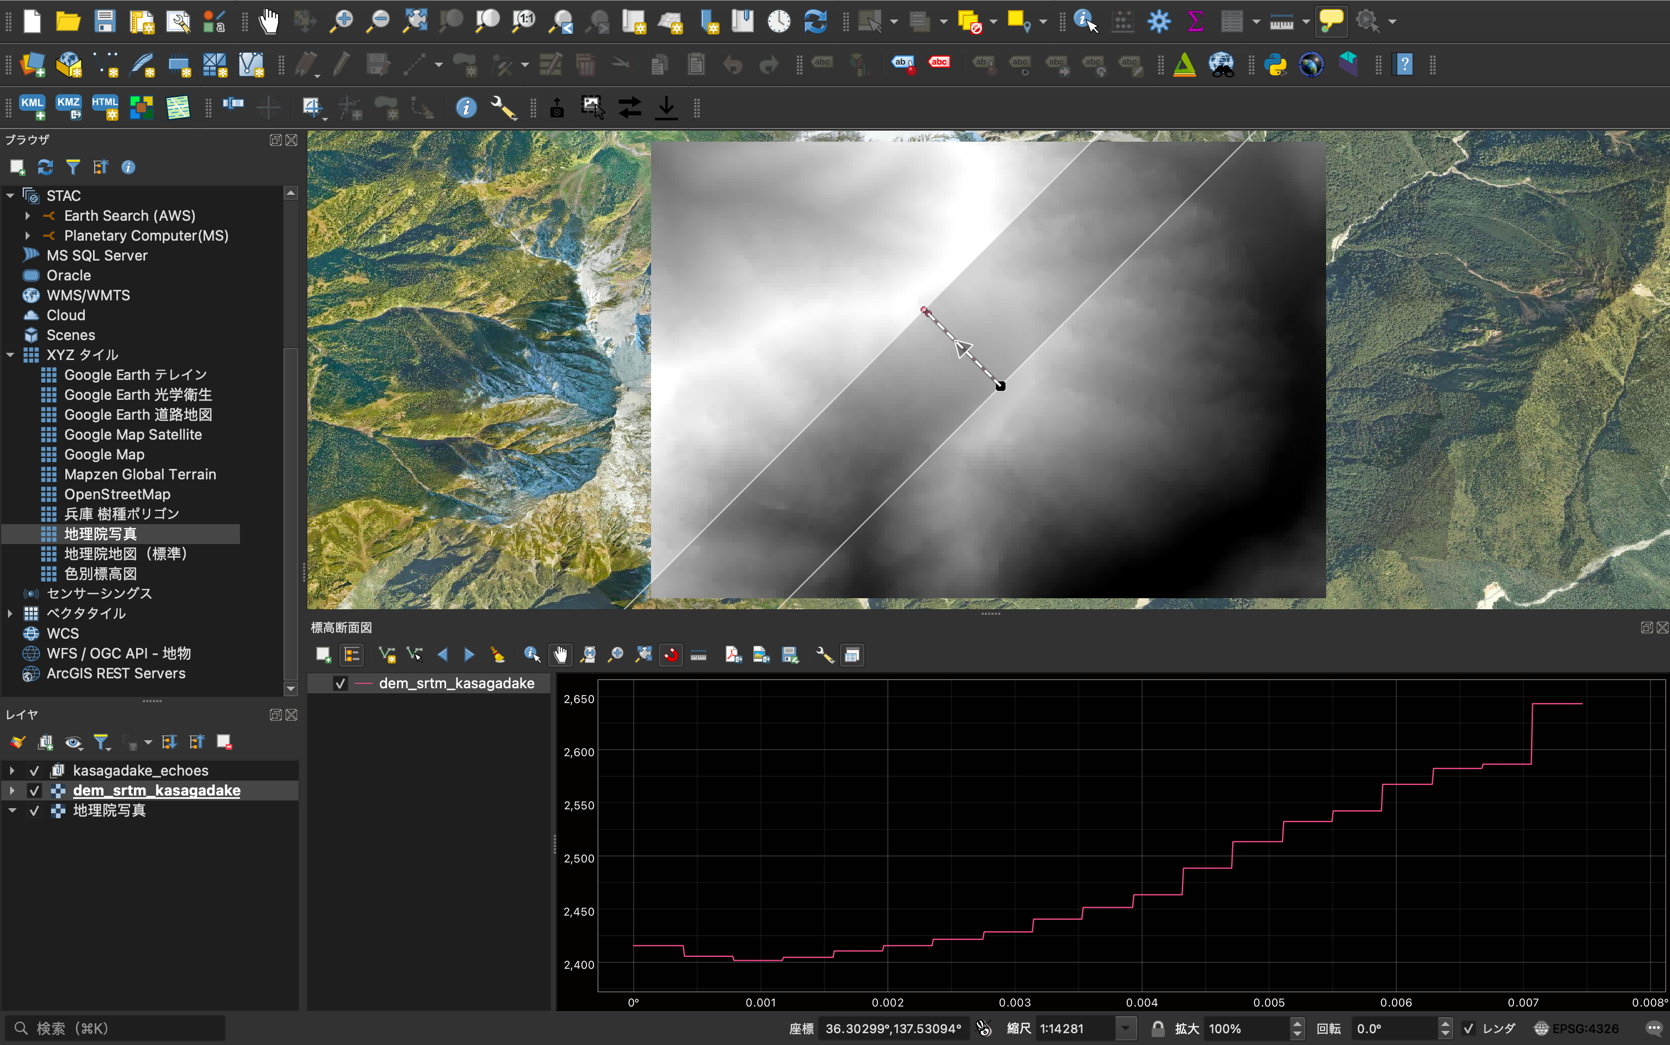1670x1045 pixels.
Task: Click the KML add-layer icon
Action: (x=32, y=107)
